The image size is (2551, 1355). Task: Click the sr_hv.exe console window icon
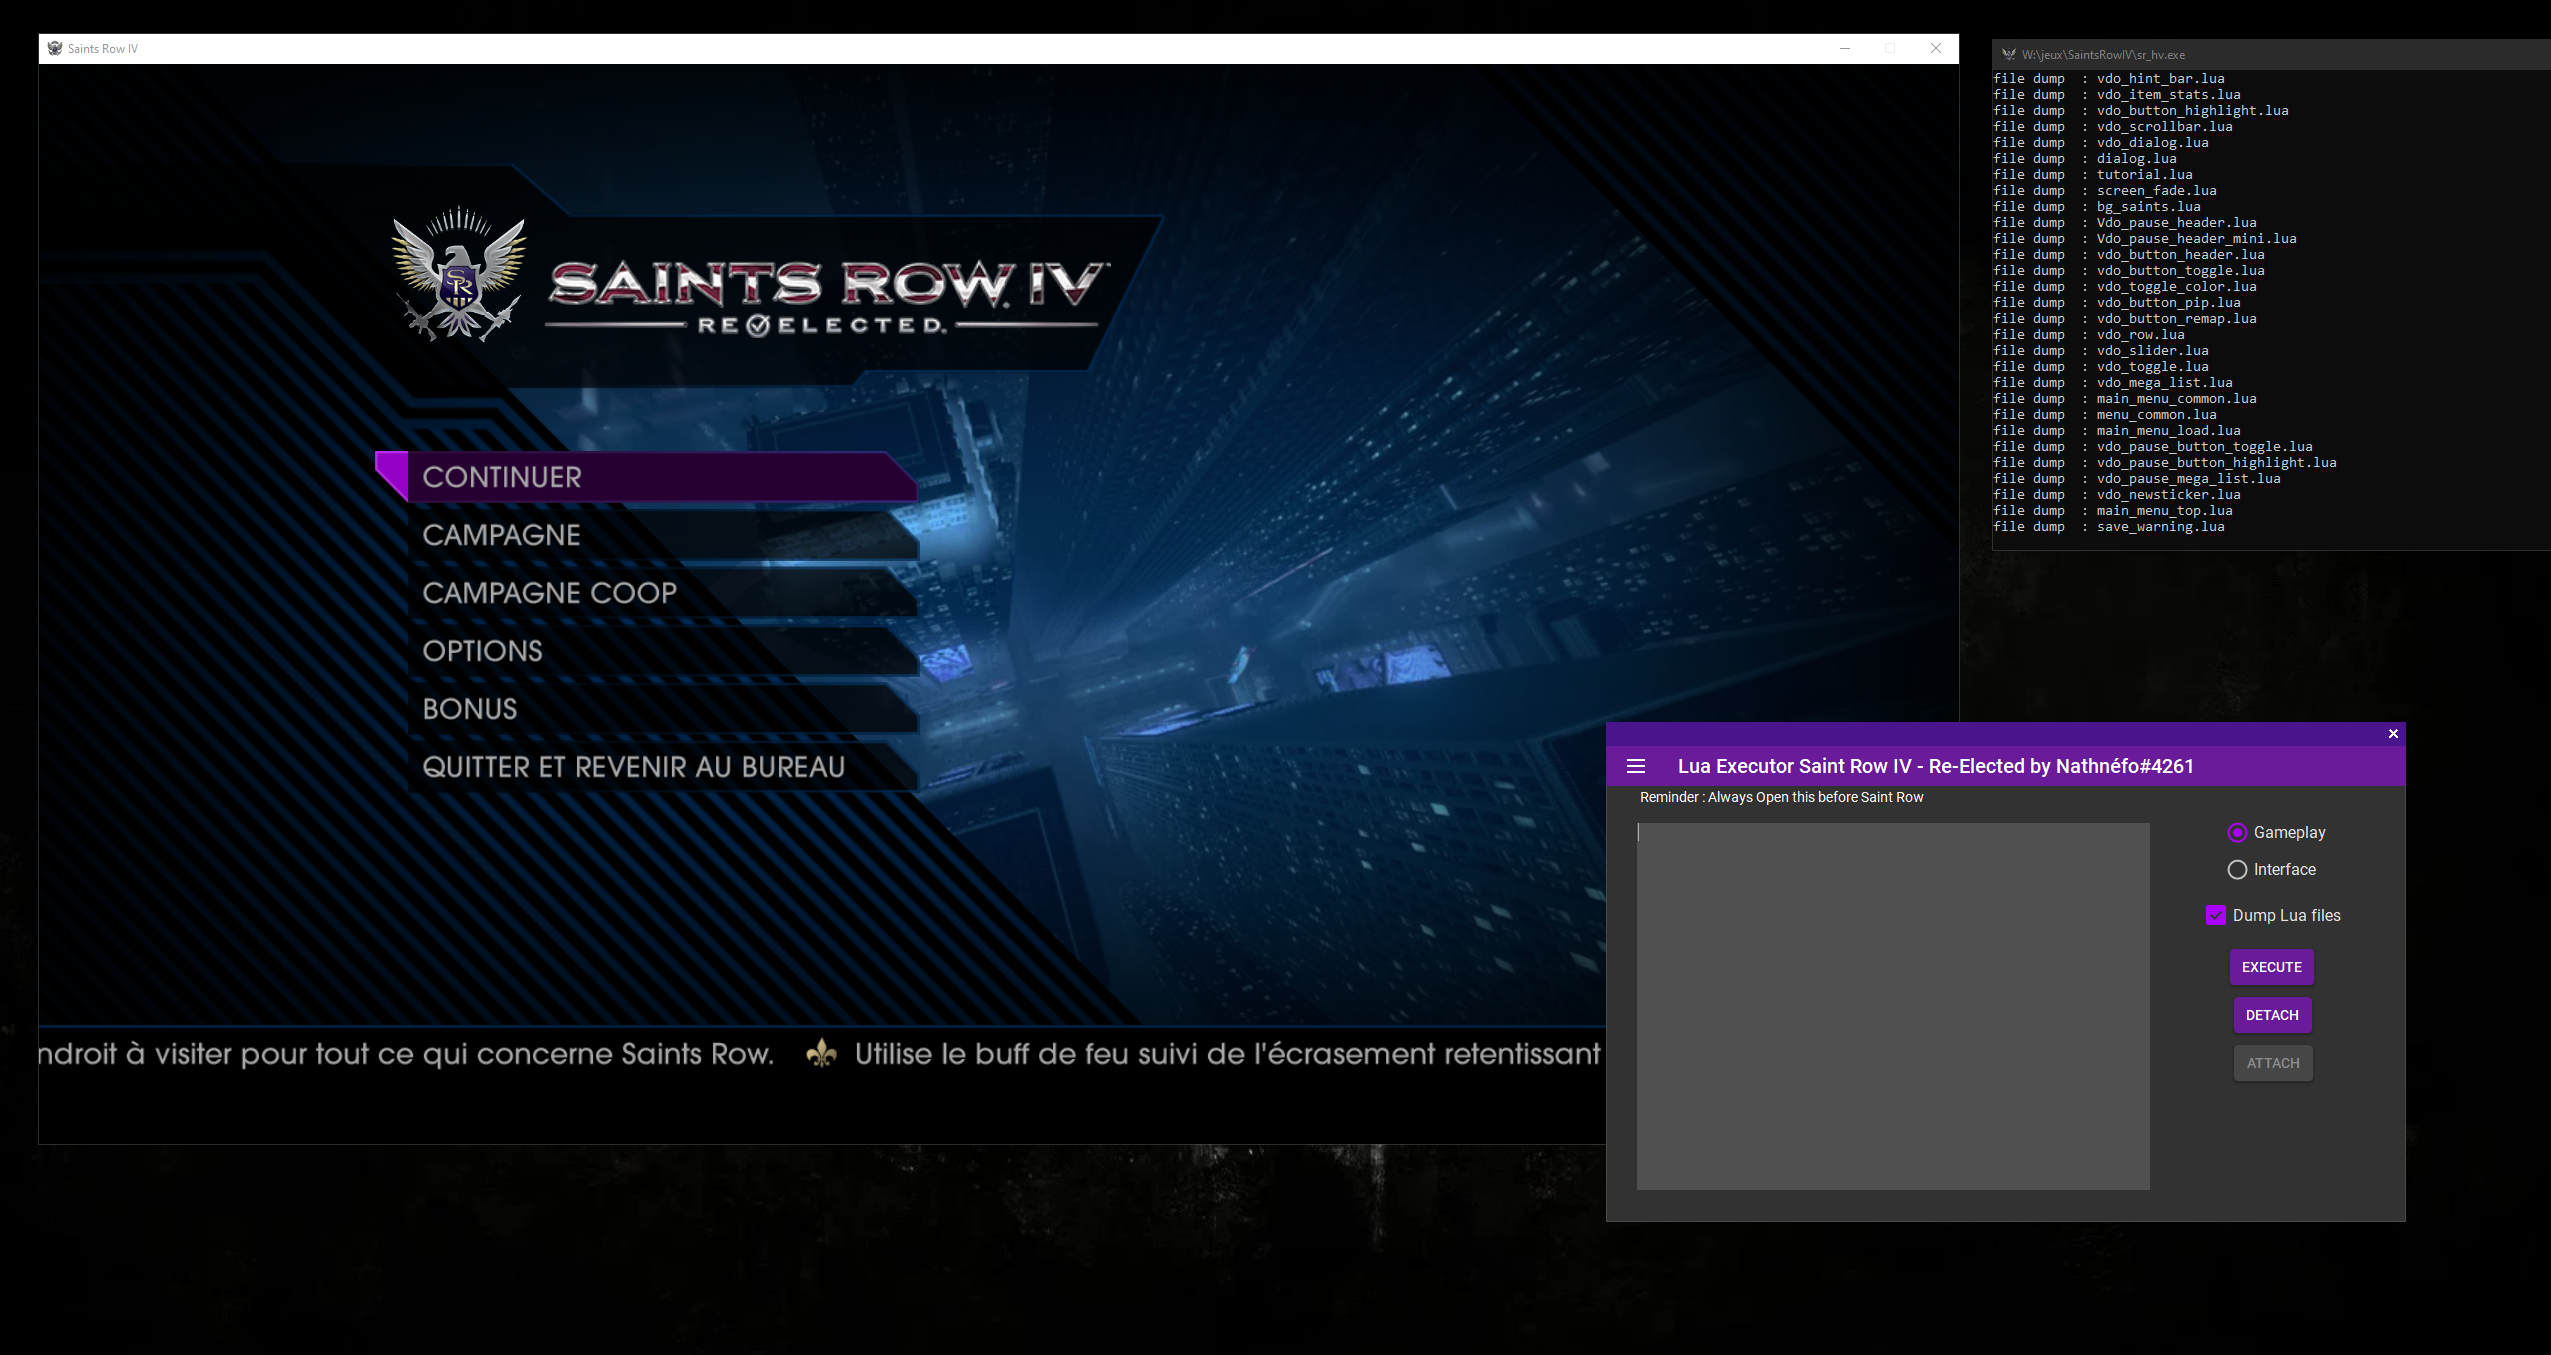2008,55
